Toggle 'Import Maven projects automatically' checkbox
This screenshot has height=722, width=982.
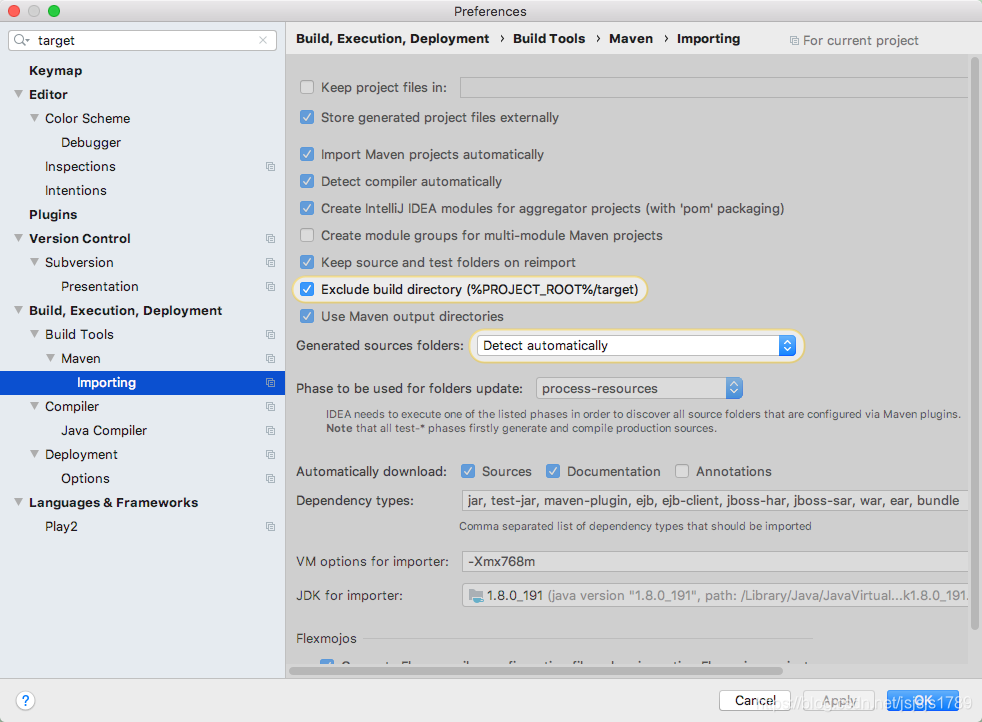pos(307,154)
